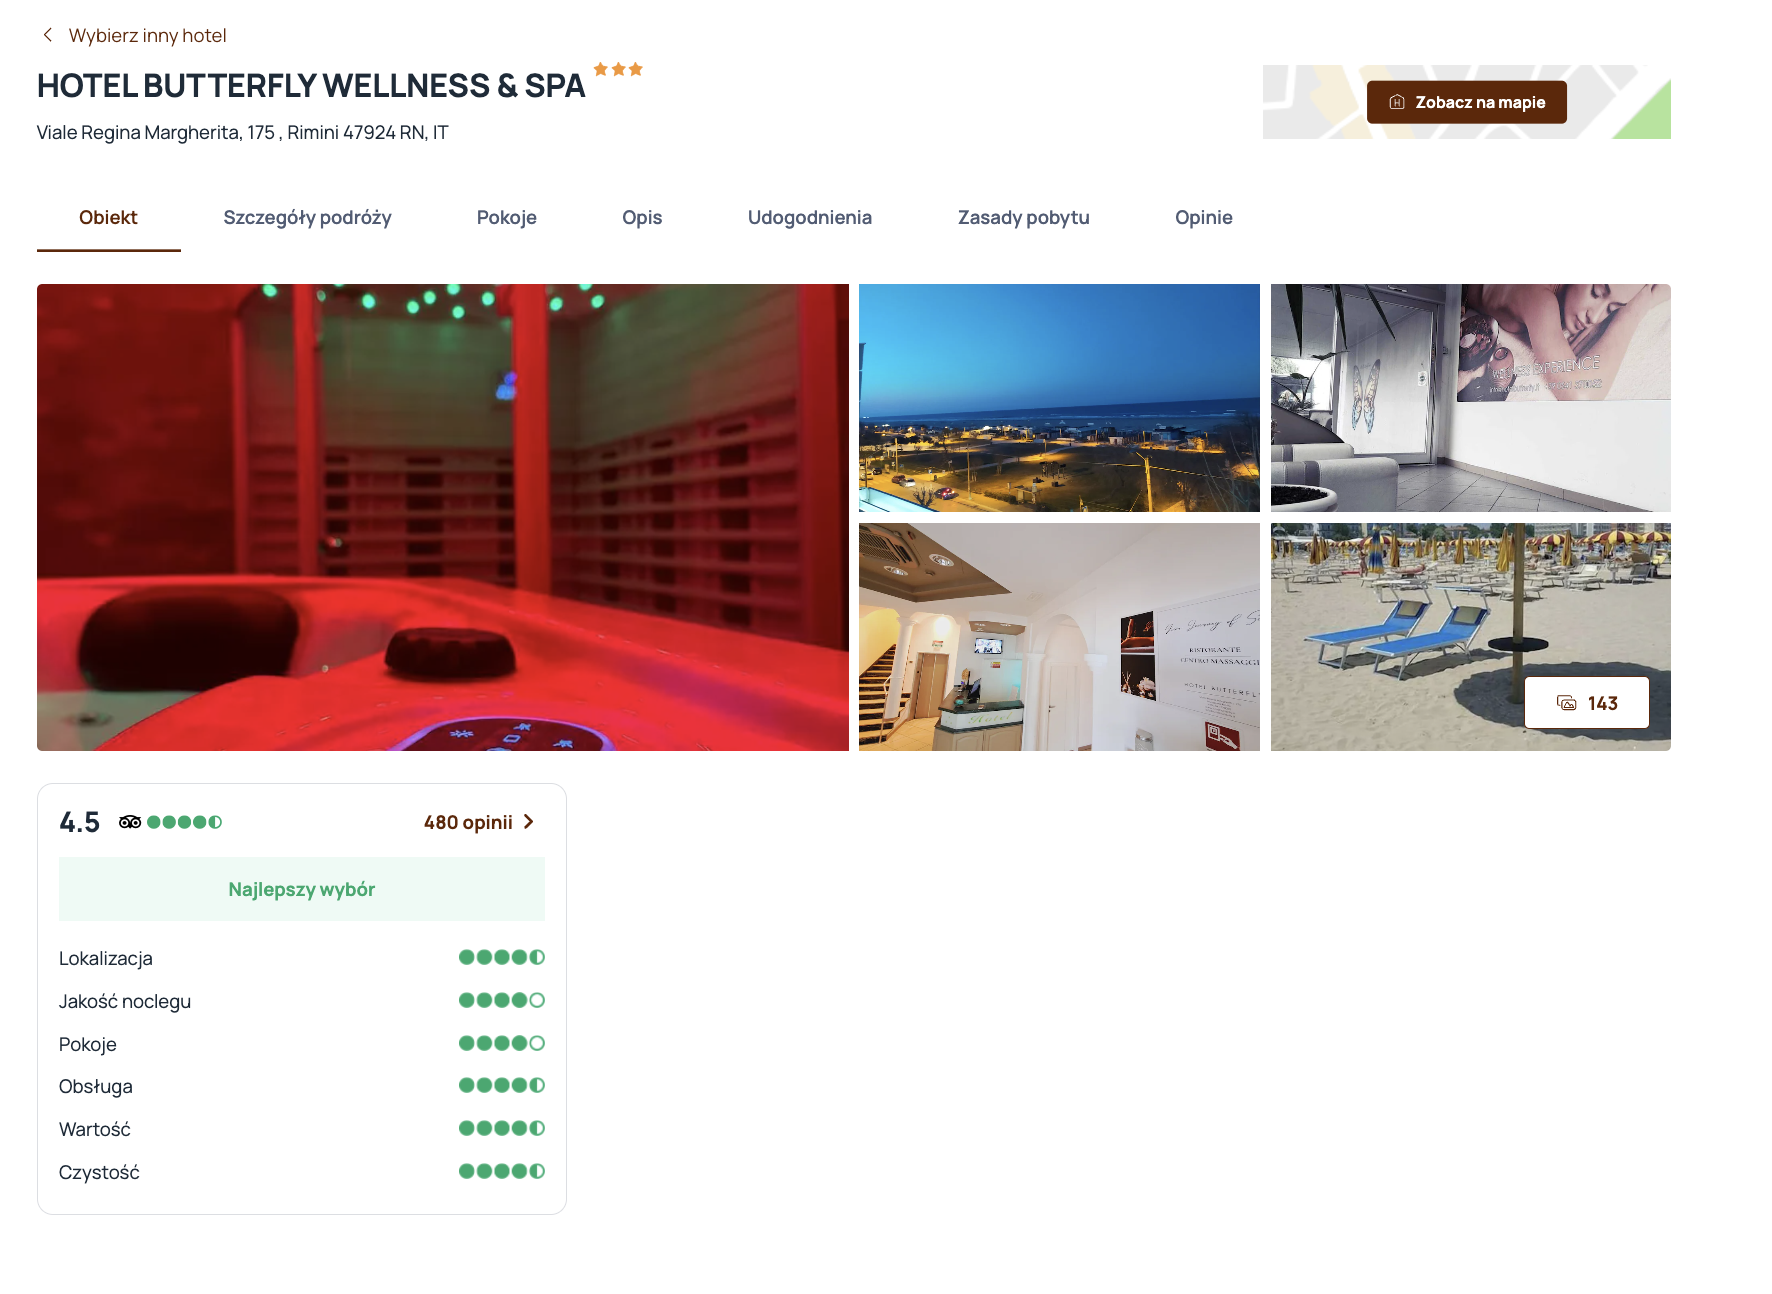
Task: Click the green rating bubbles beside 4.5
Action: [x=184, y=822]
